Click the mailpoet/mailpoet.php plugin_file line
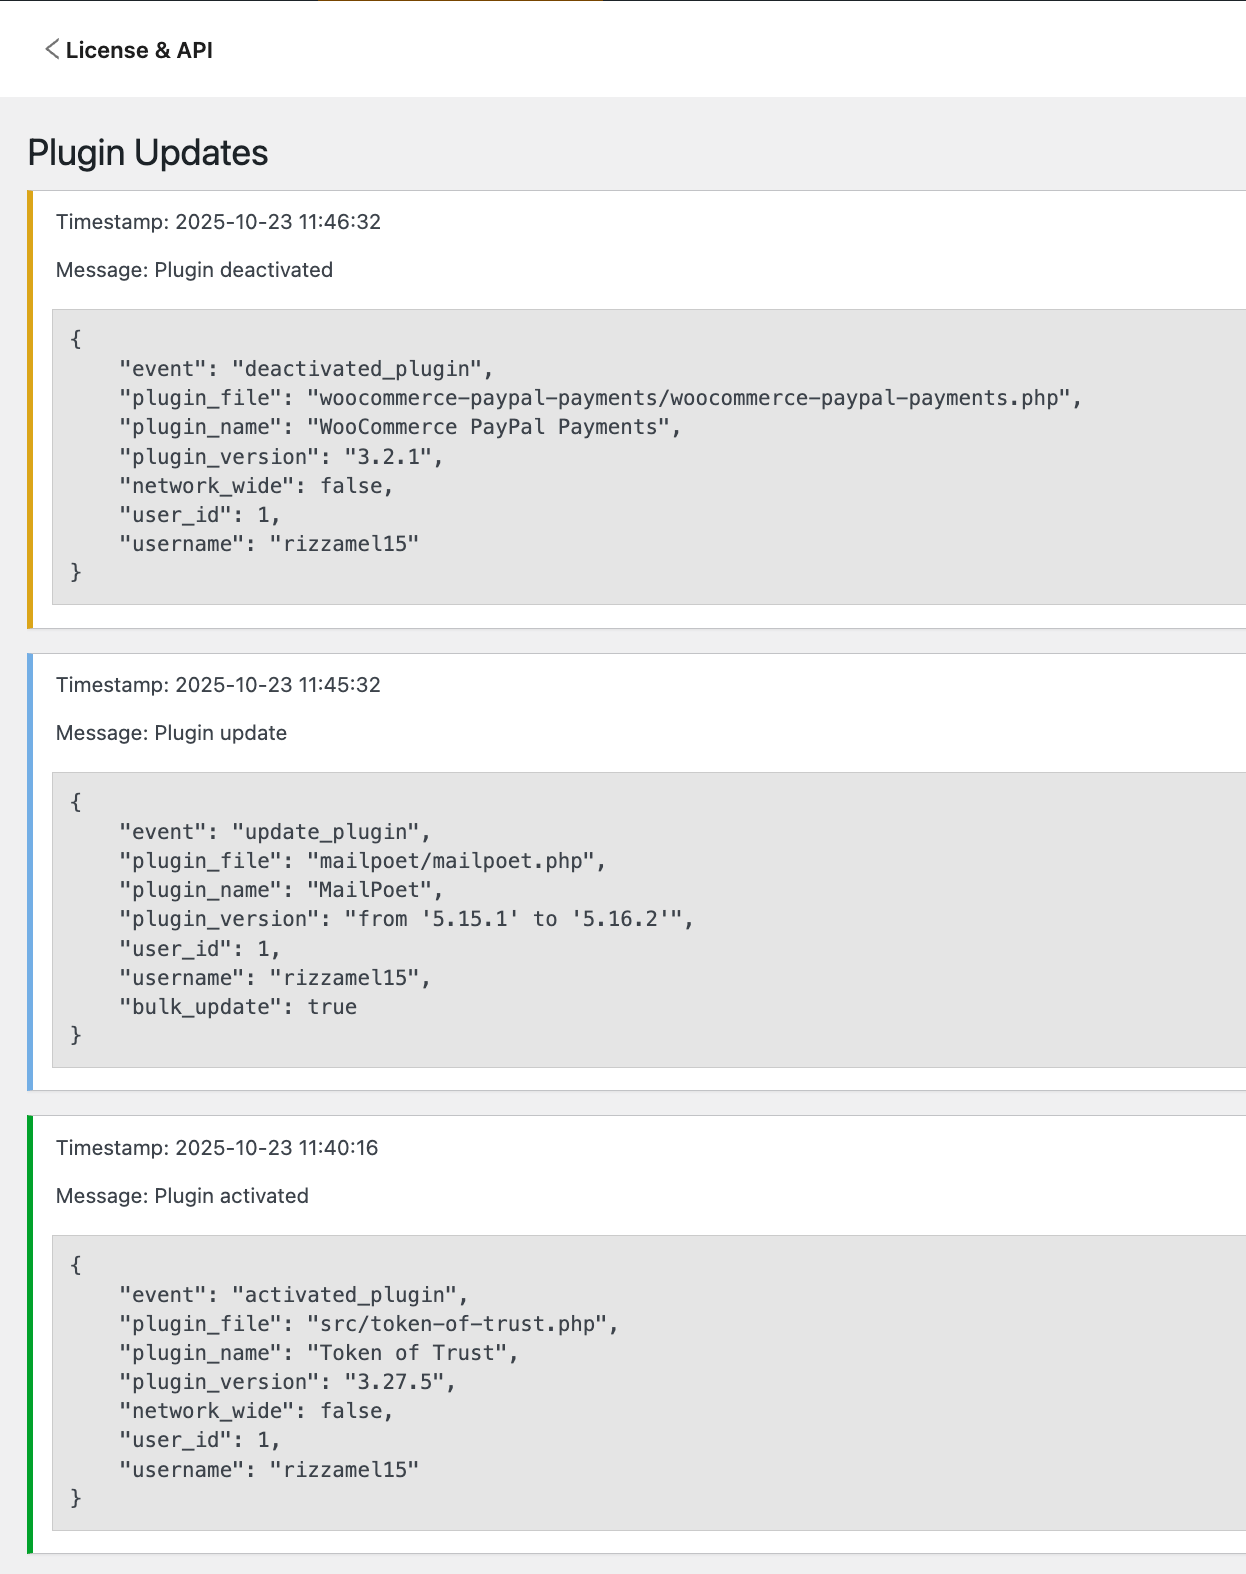This screenshot has width=1246, height=1574. (362, 861)
